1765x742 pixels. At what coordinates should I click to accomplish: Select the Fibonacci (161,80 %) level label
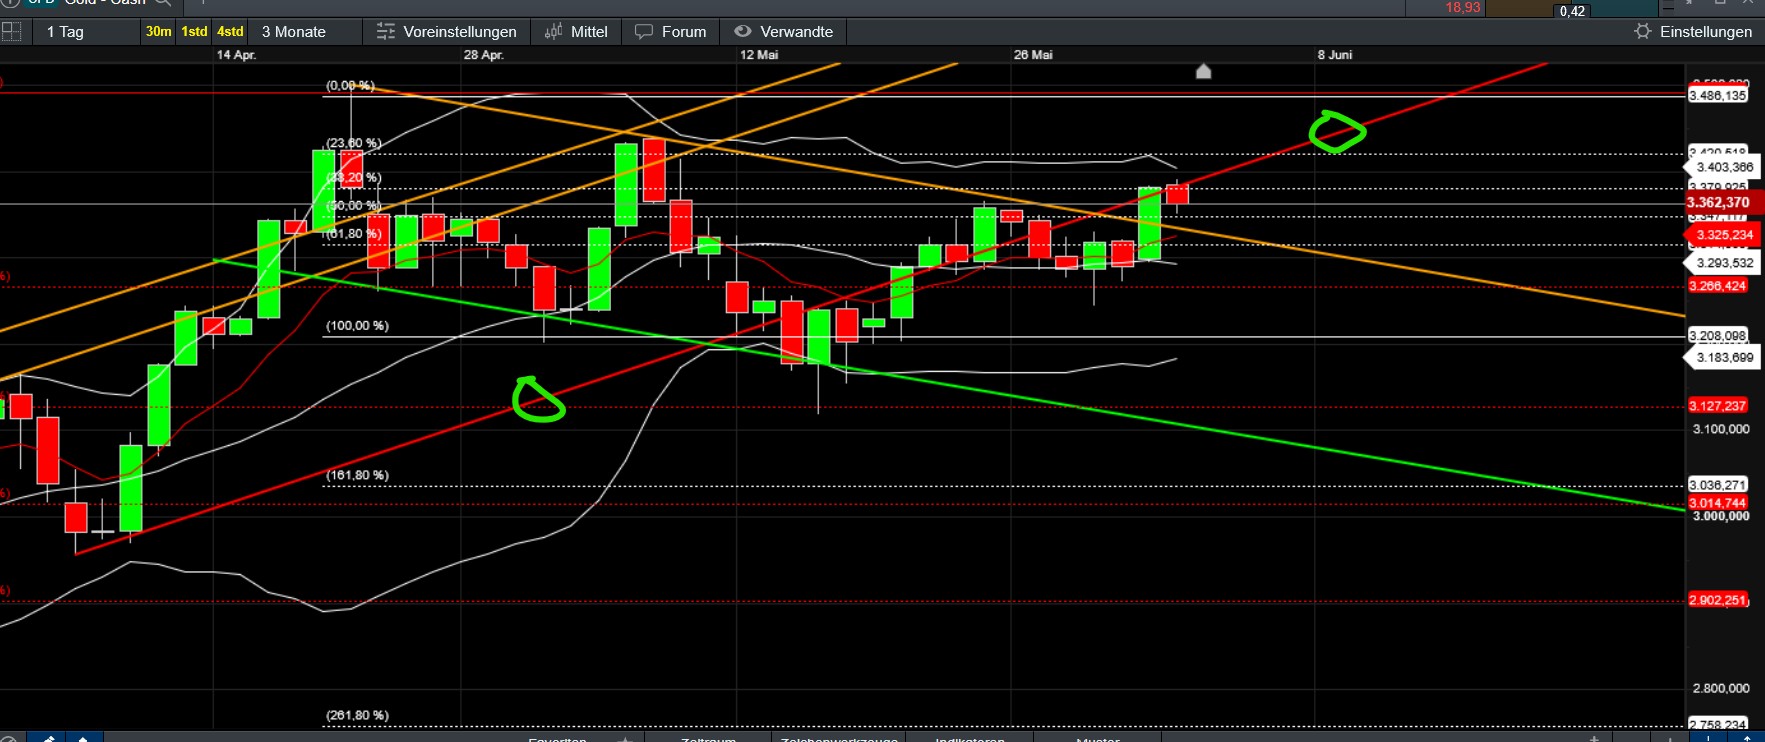click(x=357, y=475)
